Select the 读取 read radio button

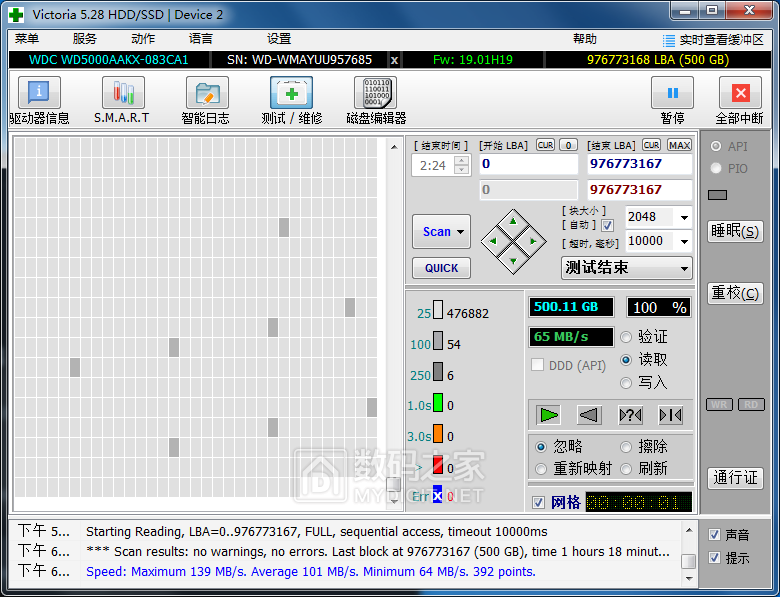coord(626,360)
